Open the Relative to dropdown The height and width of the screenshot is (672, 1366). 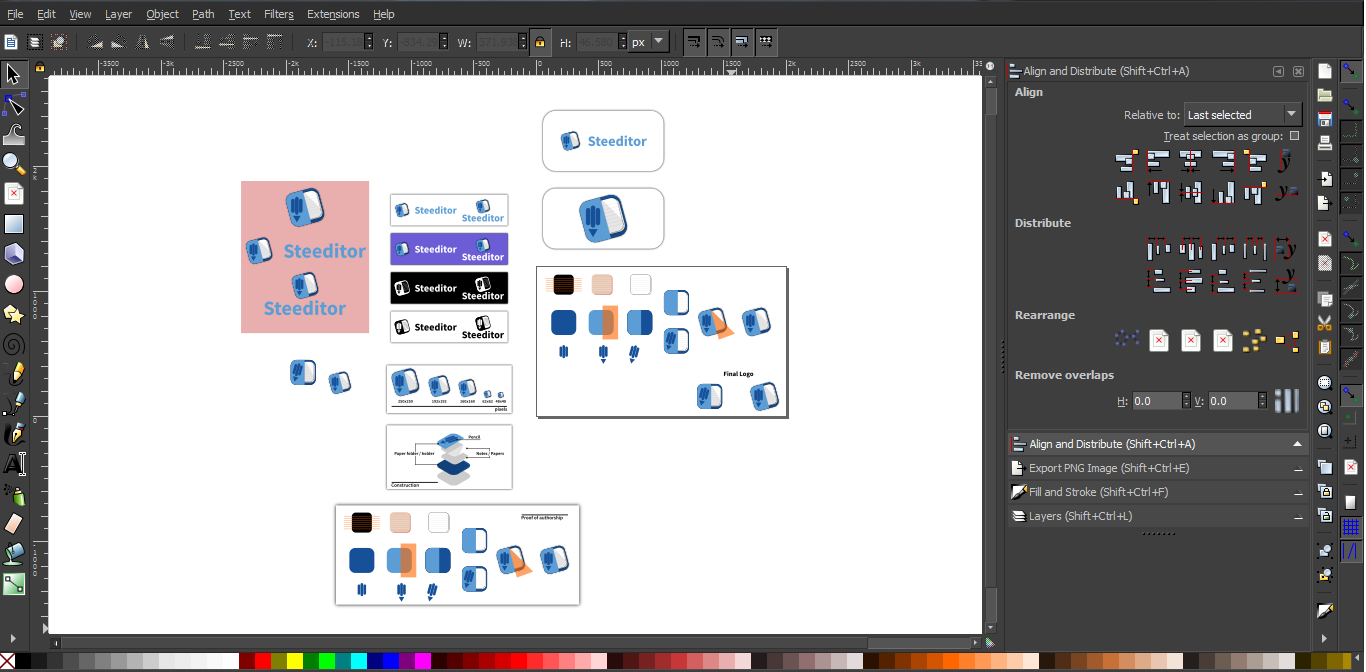pyautogui.click(x=1243, y=114)
